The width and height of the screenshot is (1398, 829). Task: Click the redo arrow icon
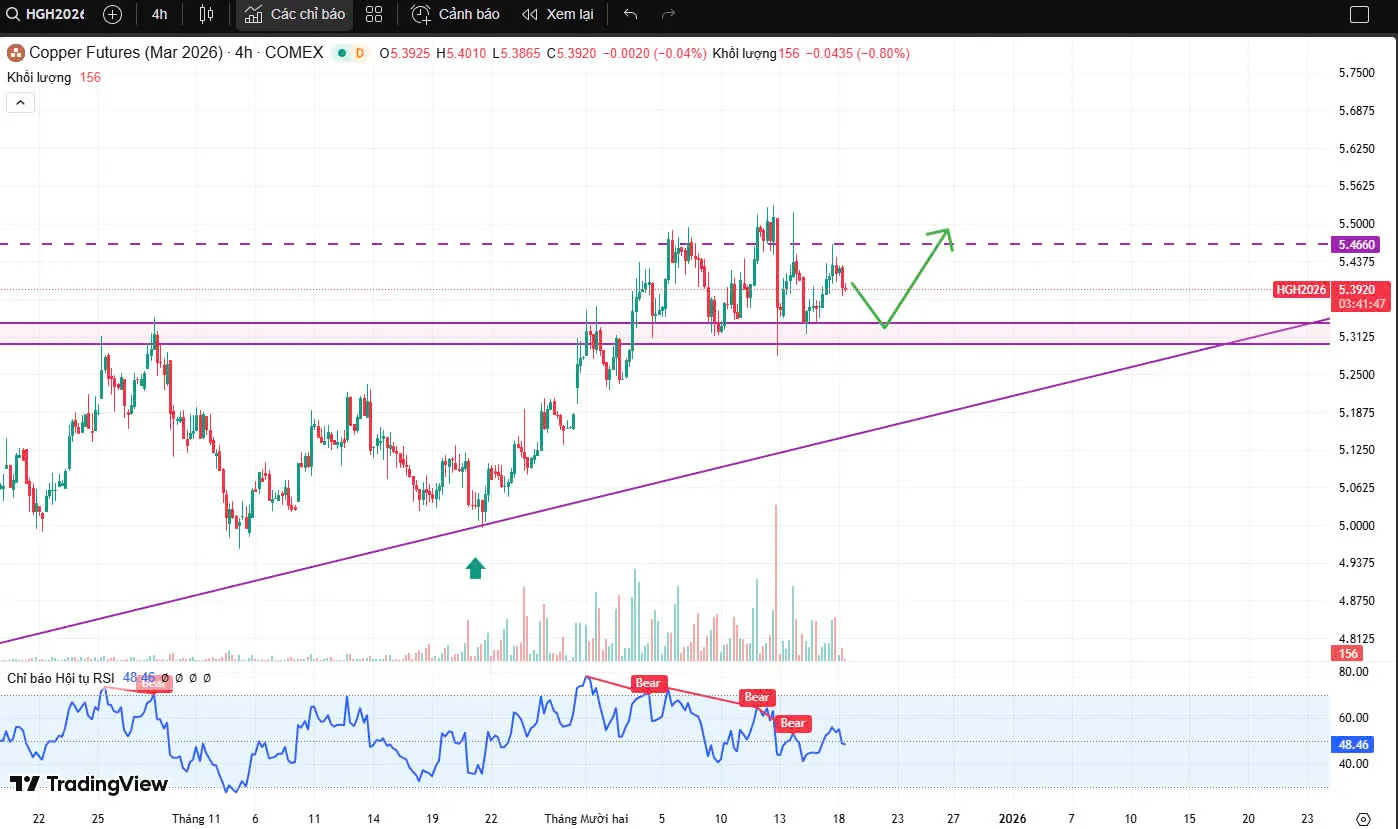(668, 14)
